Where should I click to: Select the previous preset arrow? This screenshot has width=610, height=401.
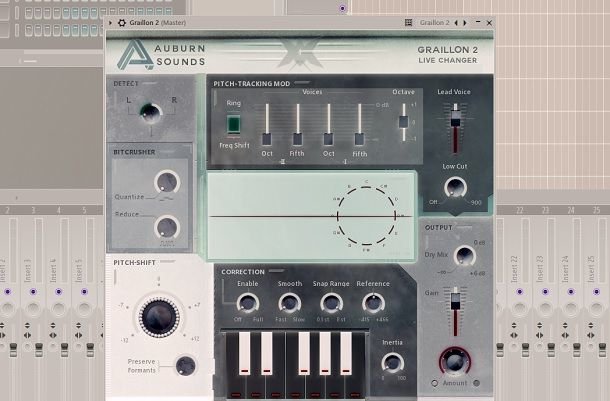coord(456,23)
